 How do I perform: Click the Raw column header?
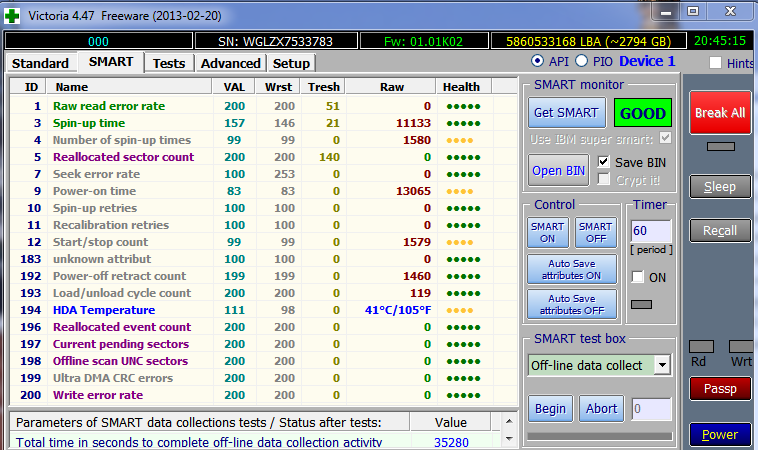[x=391, y=87]
